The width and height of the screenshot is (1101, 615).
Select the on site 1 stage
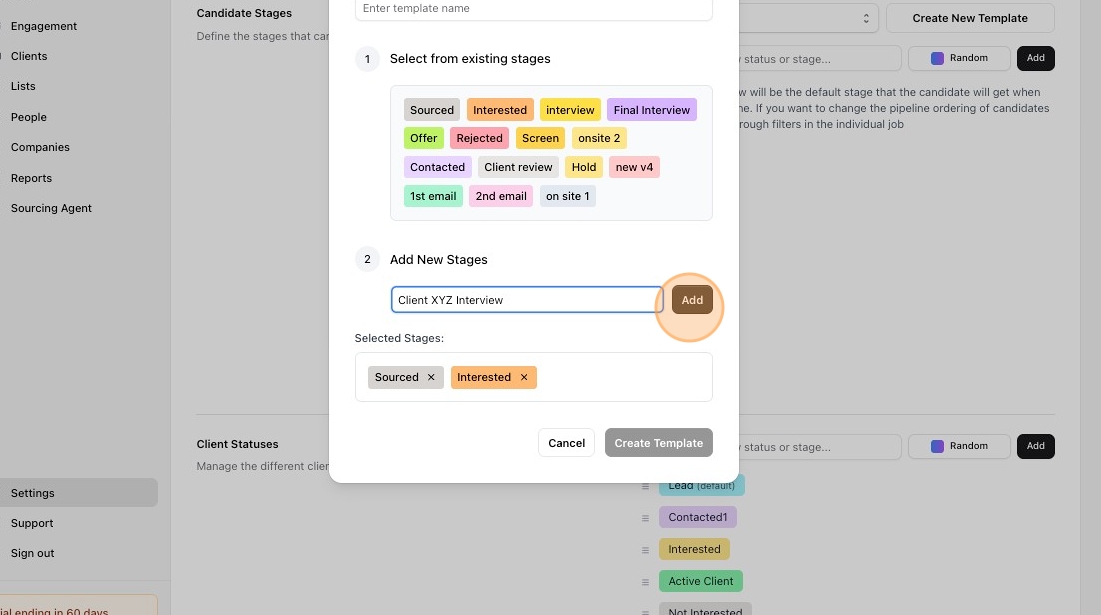click(x=567, y=196)
